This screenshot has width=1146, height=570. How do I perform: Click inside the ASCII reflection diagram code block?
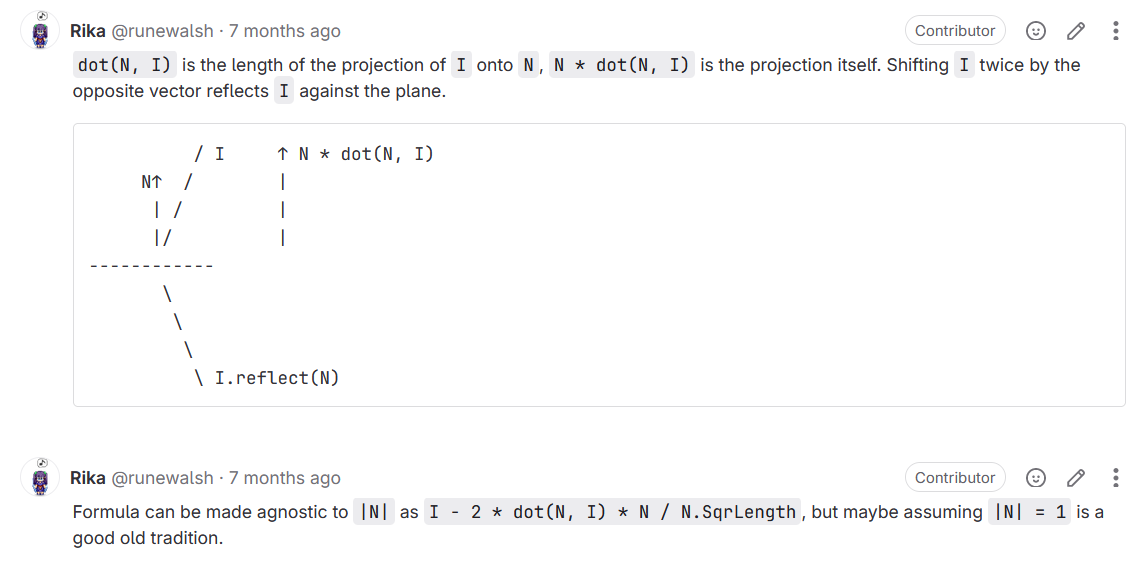point(599,265)
